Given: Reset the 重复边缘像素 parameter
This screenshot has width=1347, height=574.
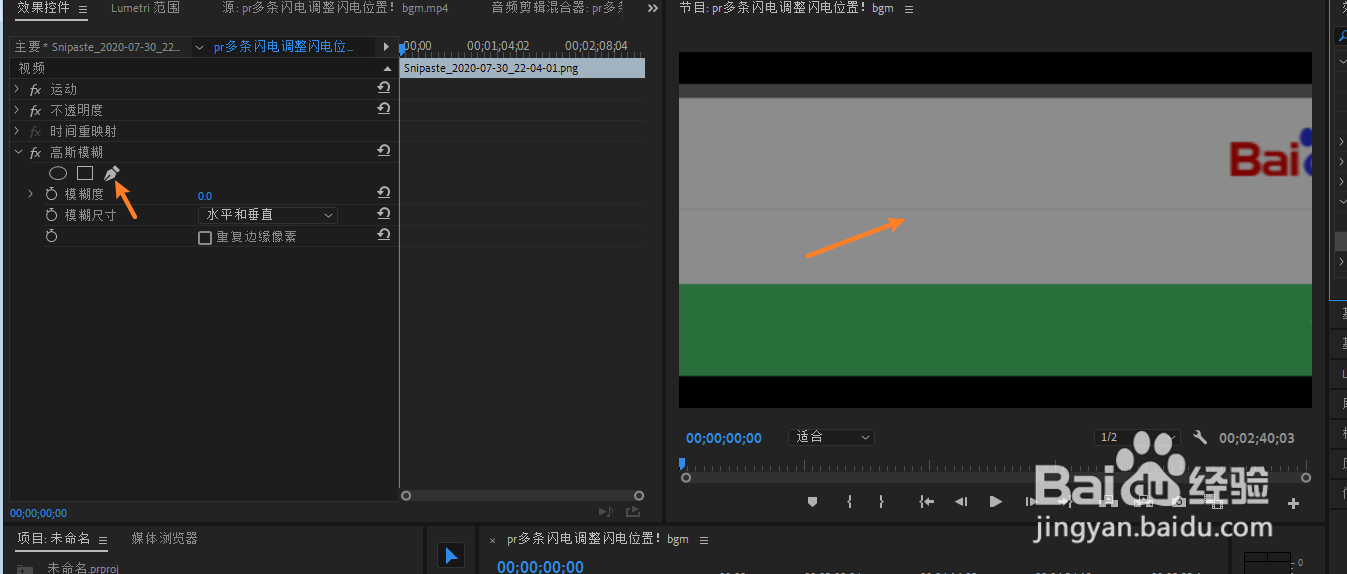Looking at the screenshot, I should pos(383,236).
